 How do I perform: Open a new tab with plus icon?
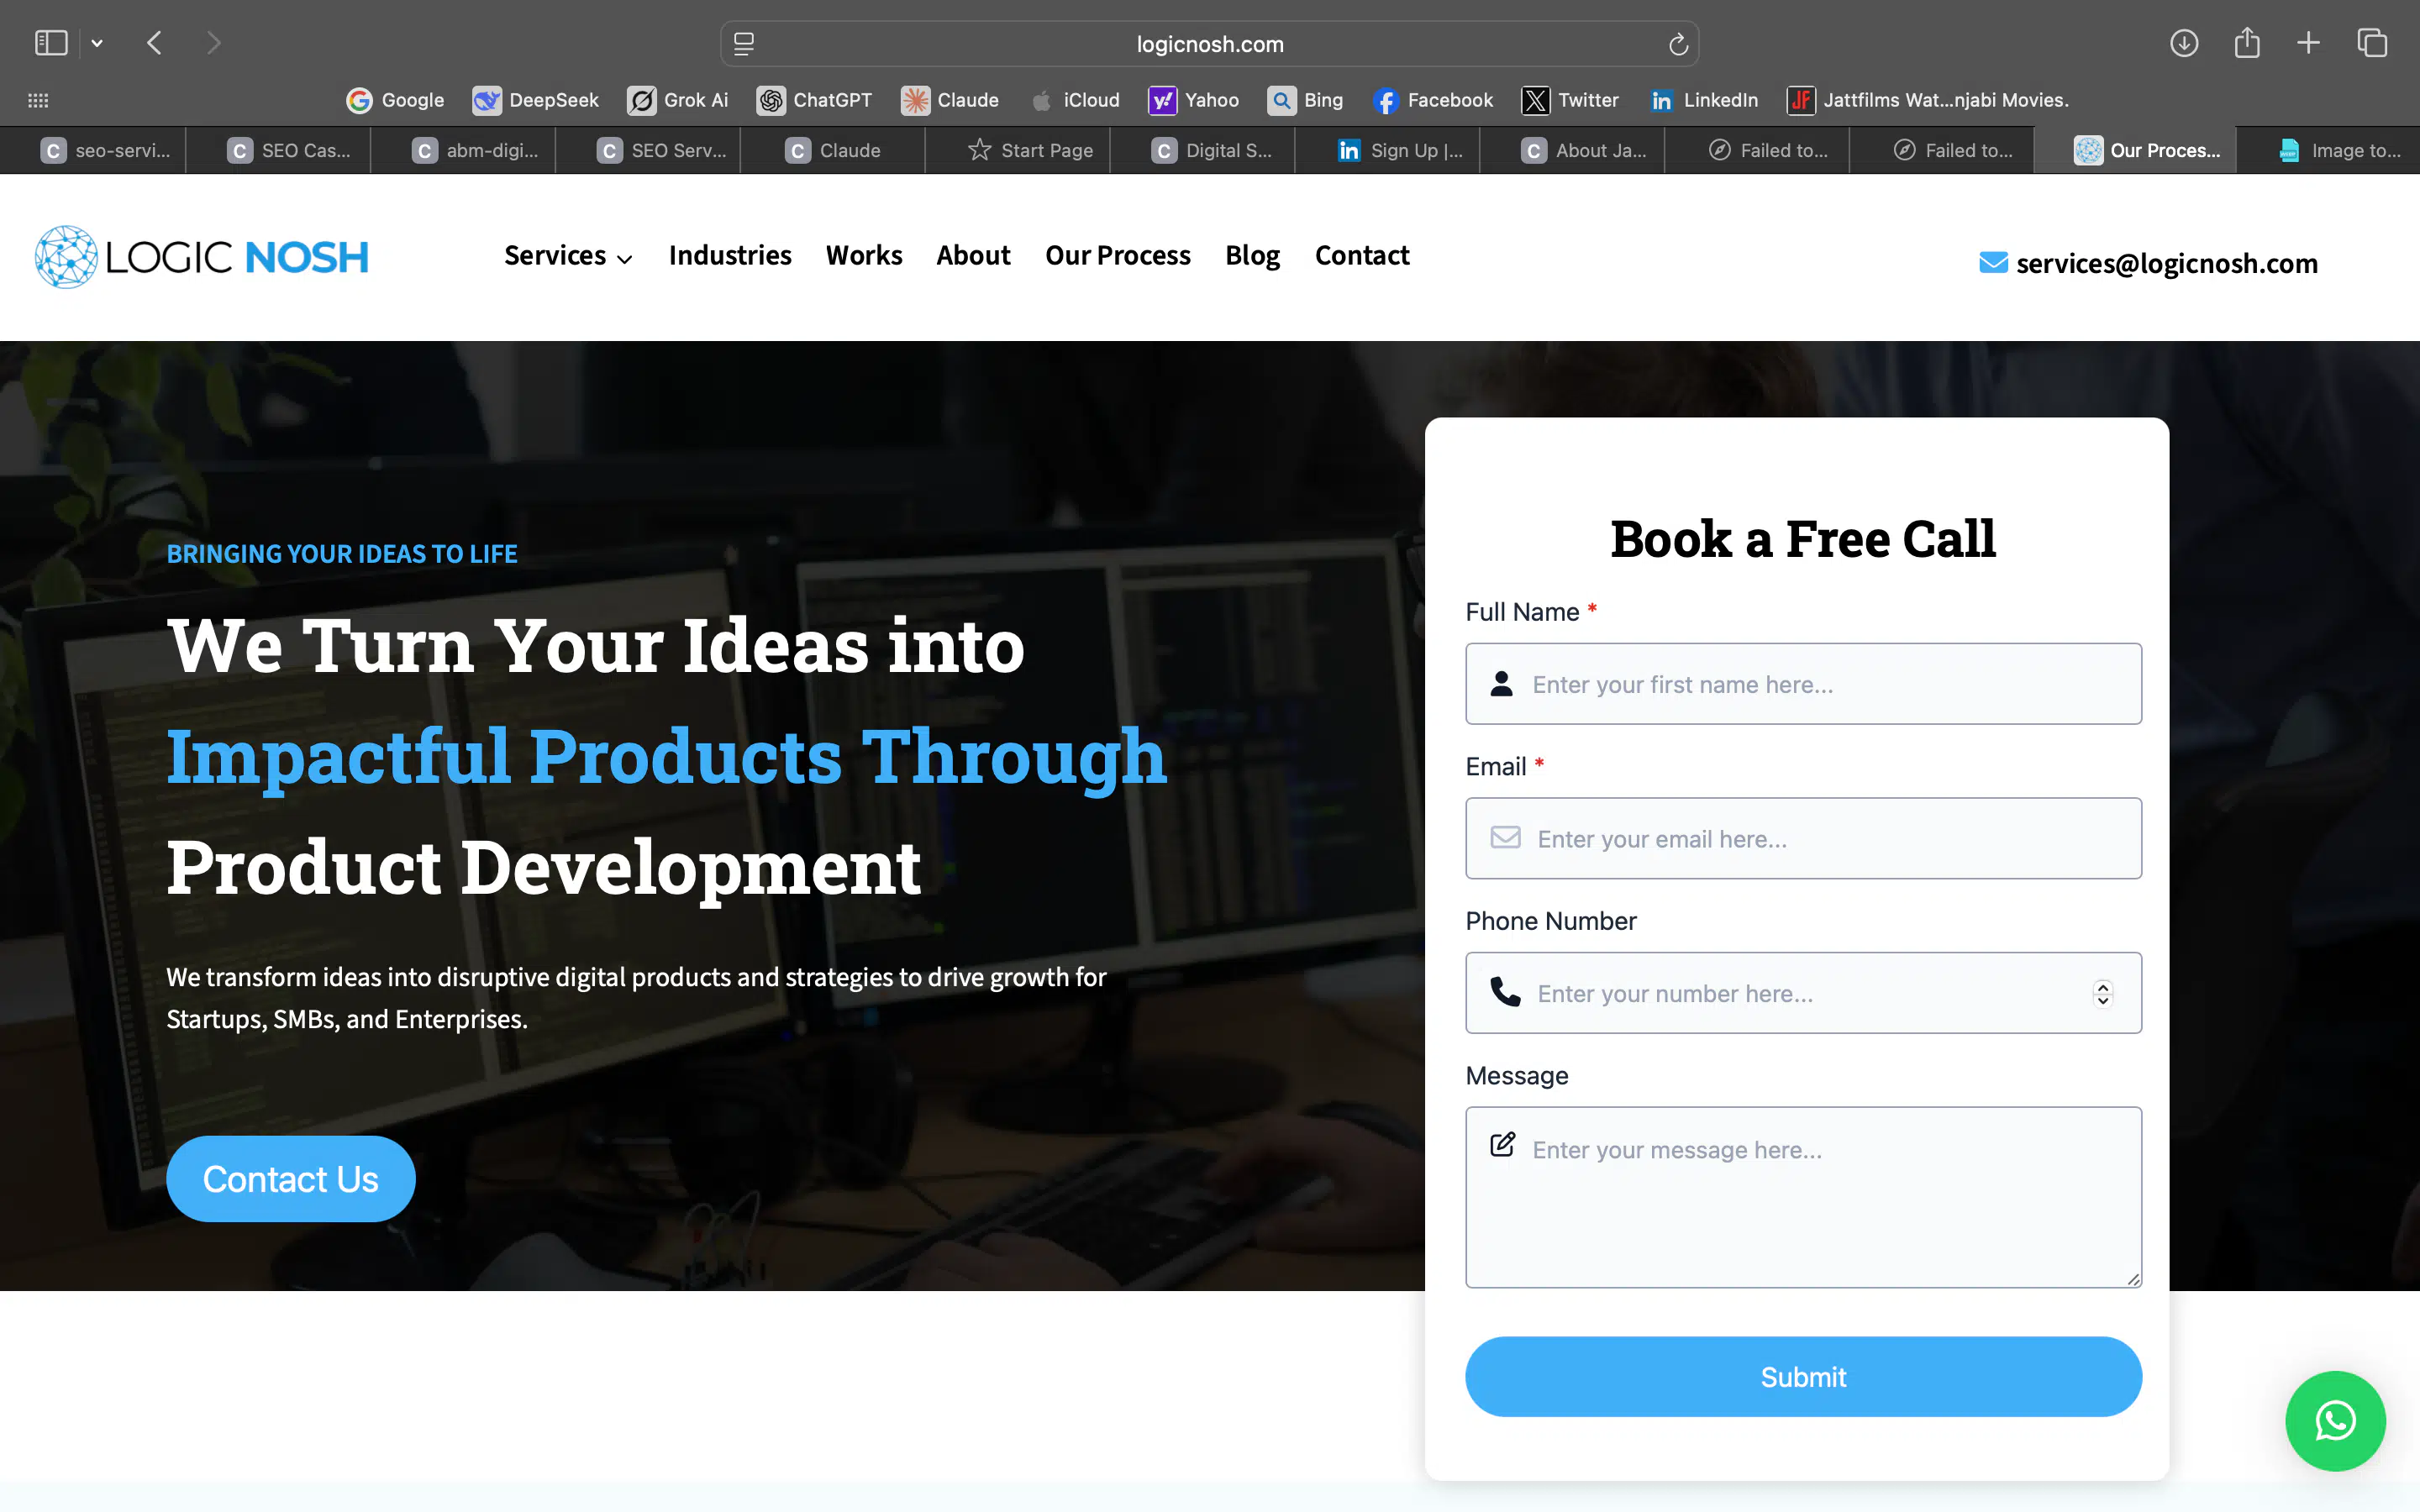(x=2308, y=43)
